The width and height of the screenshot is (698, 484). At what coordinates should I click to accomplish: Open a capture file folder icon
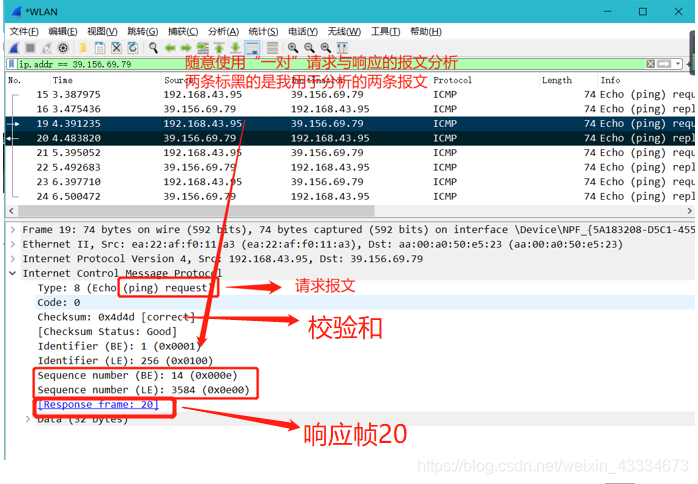(83, 48)
